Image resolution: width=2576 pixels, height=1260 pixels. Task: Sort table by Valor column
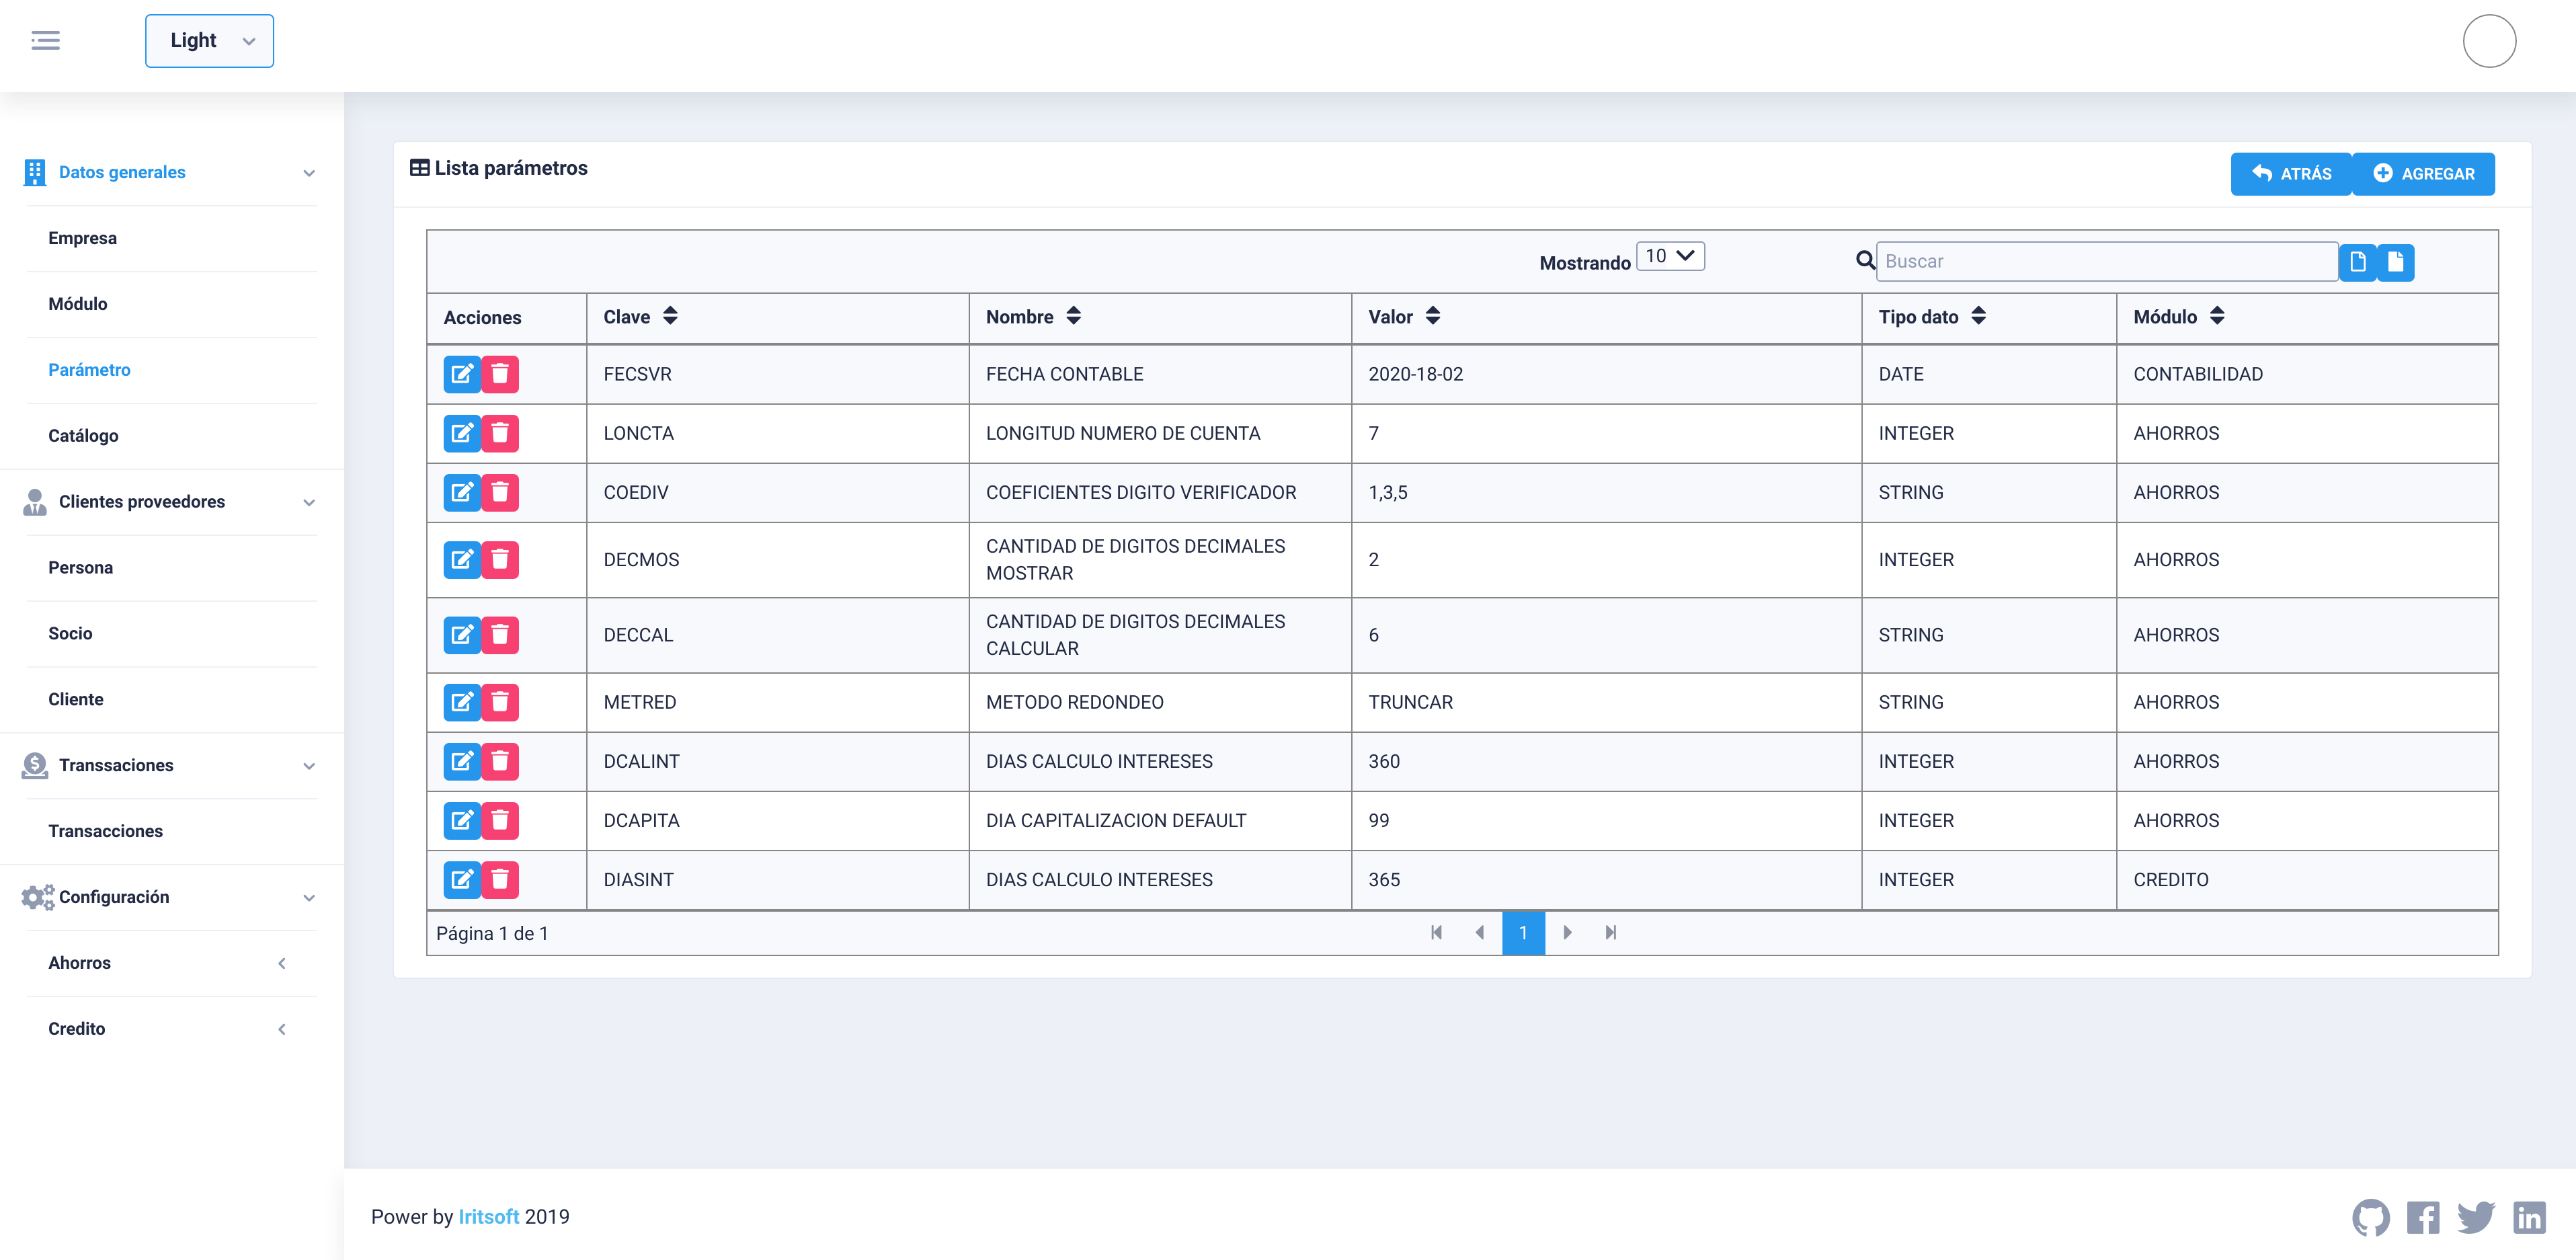[1432, 316]
